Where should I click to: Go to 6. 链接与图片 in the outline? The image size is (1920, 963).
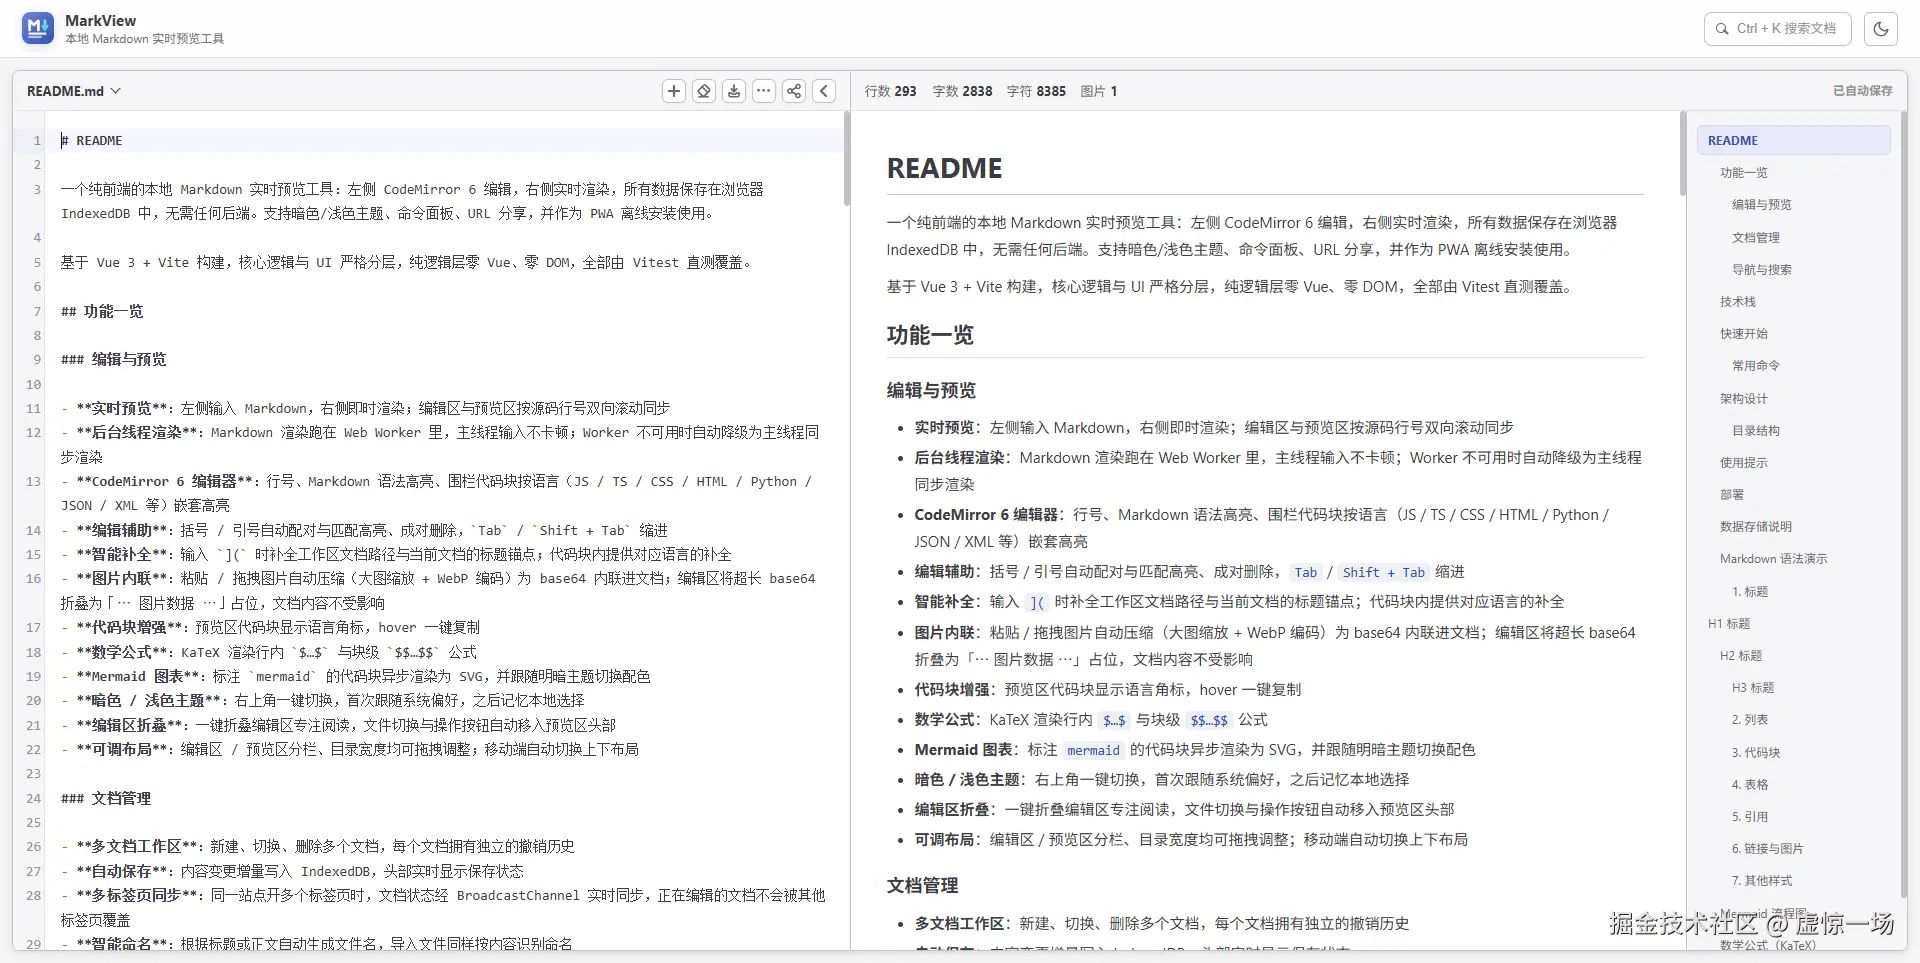click(1768, 849)
